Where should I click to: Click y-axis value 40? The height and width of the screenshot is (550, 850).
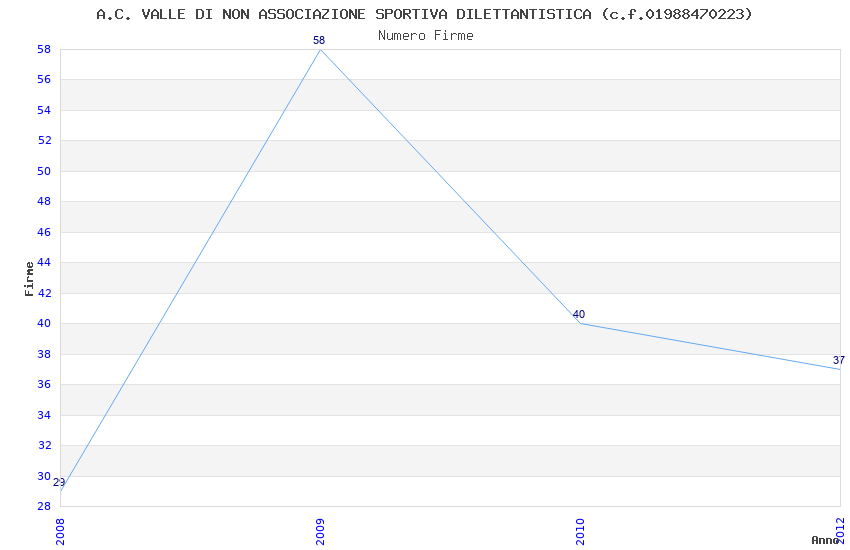point(44,323)
